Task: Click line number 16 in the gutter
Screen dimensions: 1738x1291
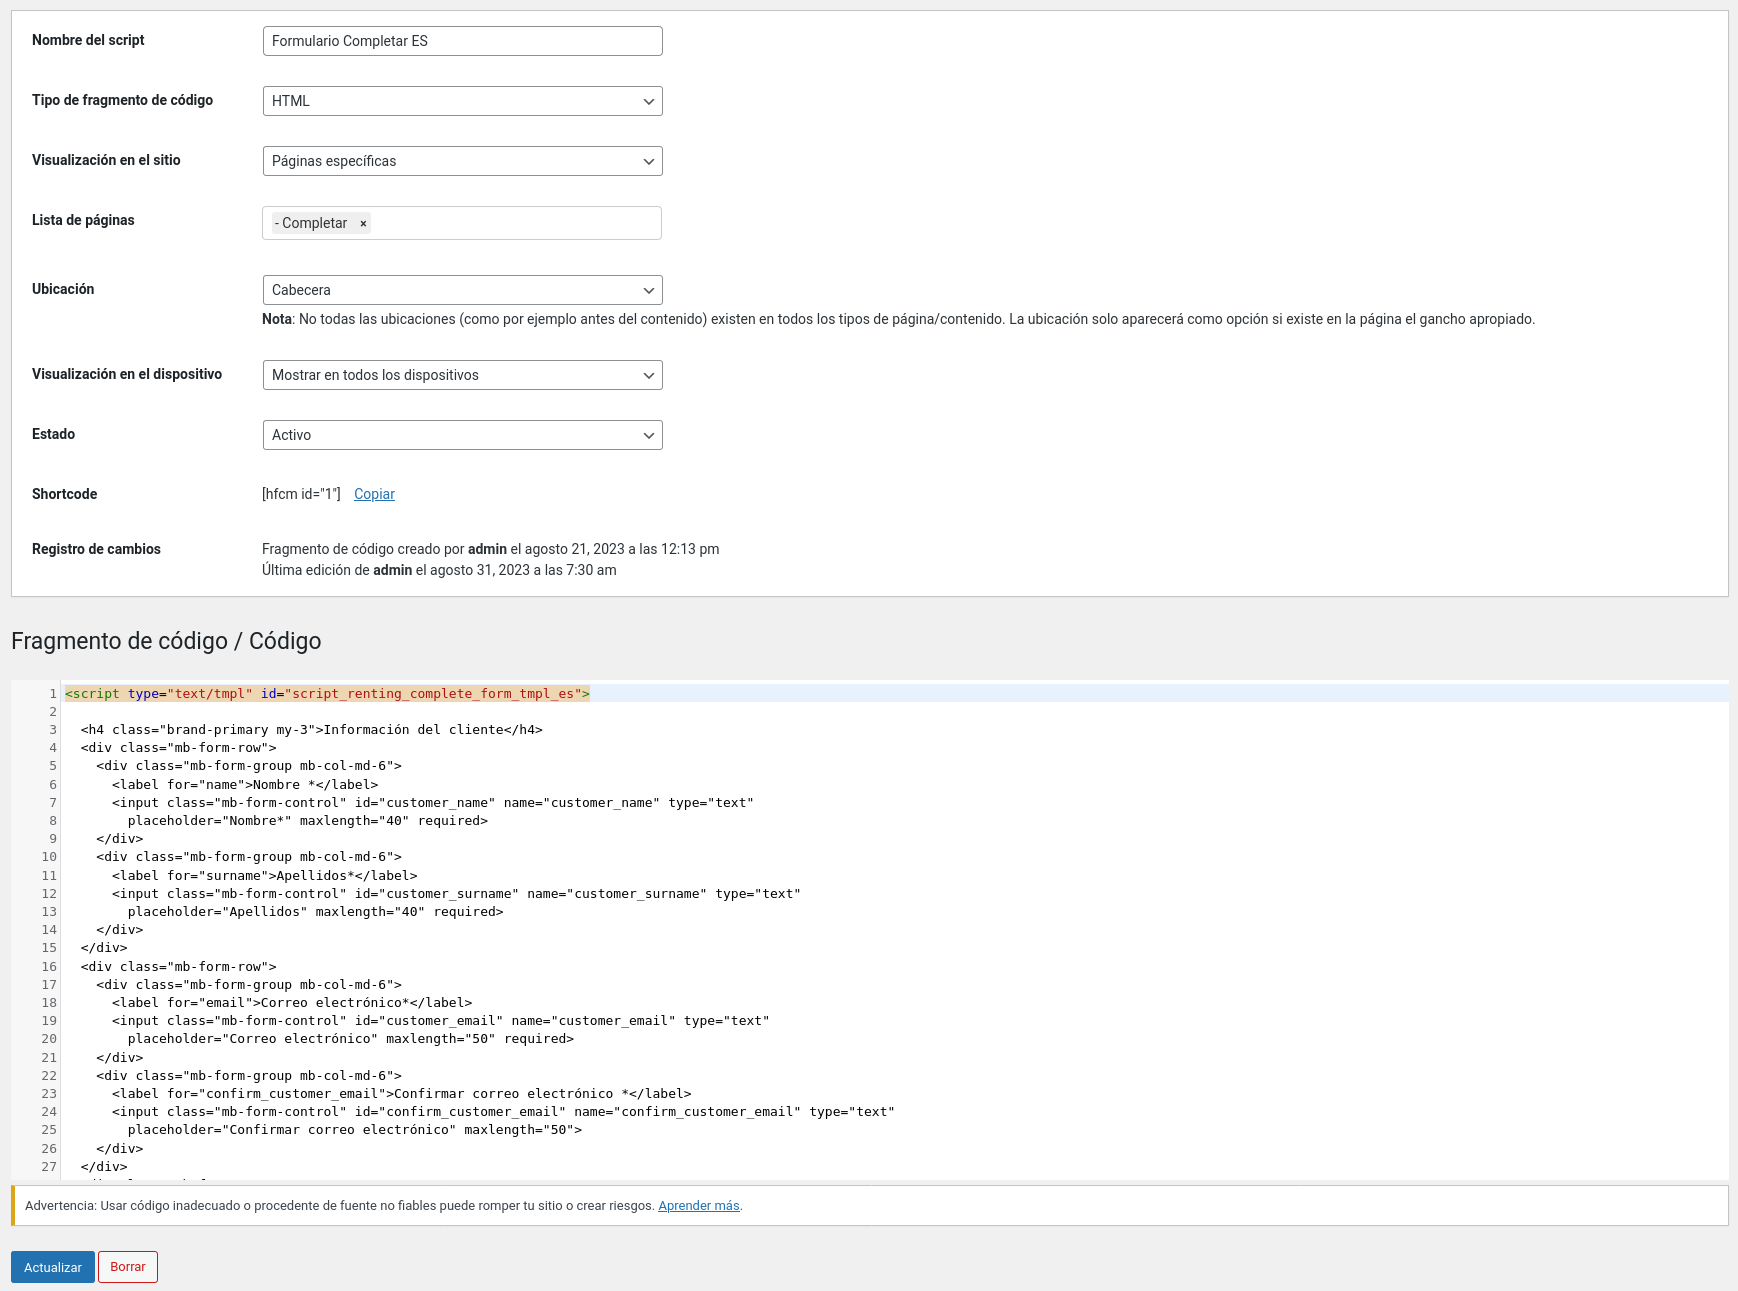Action: point(49,967)
